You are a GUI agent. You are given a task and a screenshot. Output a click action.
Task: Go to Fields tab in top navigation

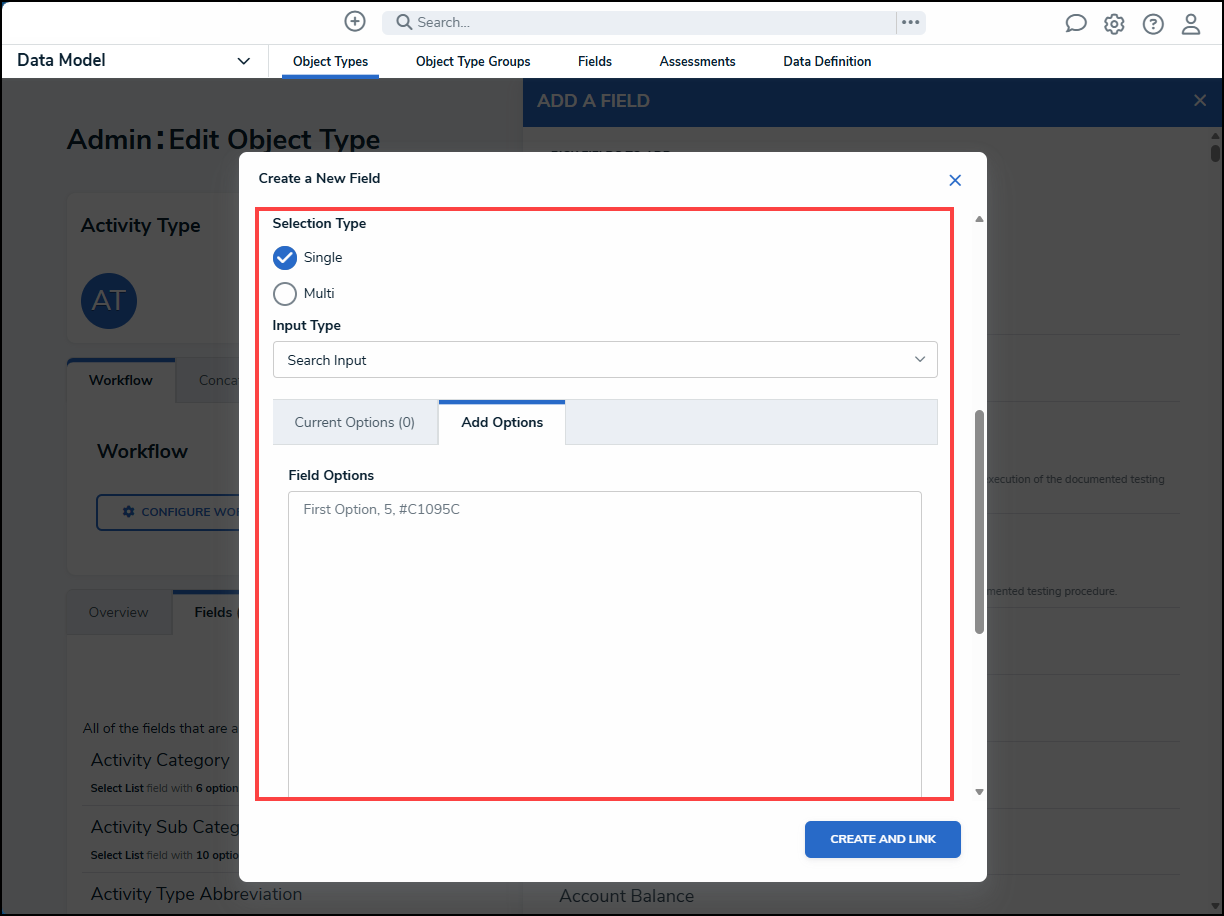[595, 61]
